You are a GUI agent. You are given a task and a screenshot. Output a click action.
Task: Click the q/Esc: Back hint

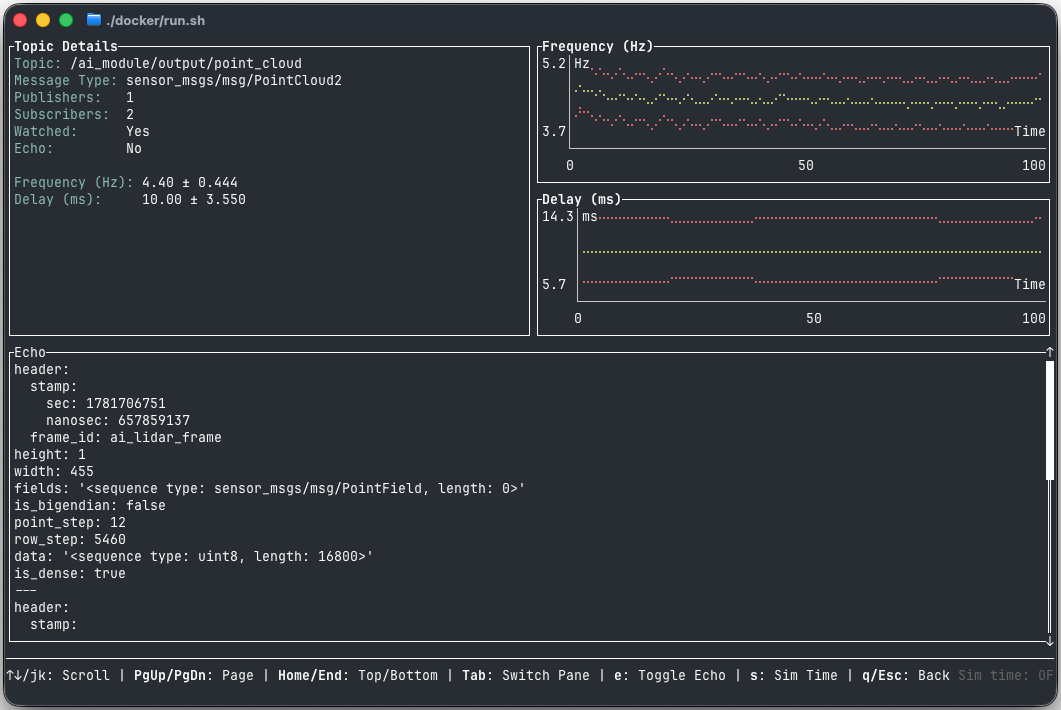pyautogui.click(x=906, y=675)
